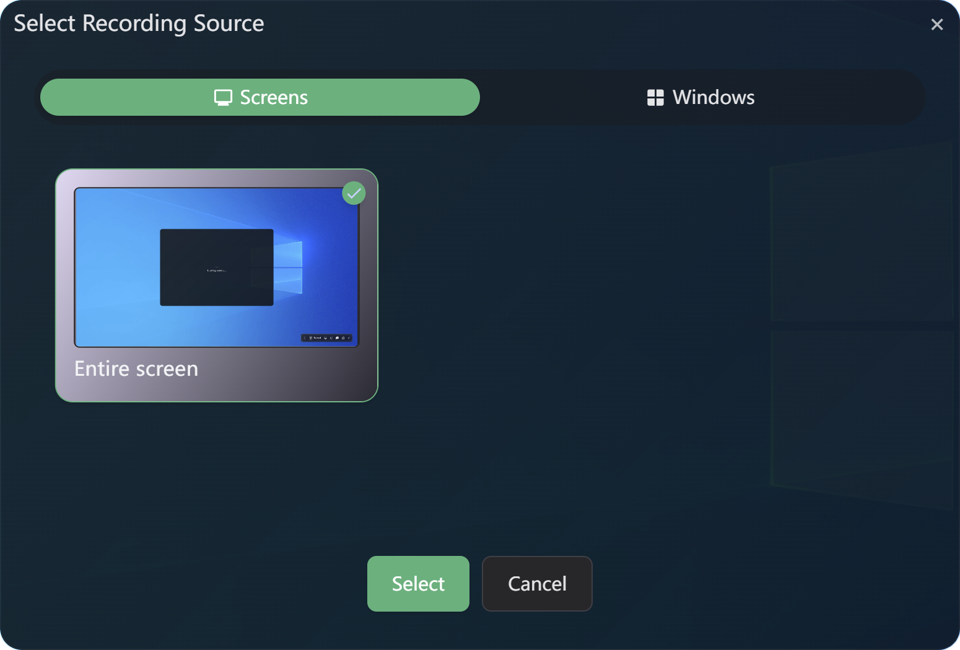Close the dialog with the X icon
The width and height of the screenshot is (960, 650).
click(x=937, y=25)
